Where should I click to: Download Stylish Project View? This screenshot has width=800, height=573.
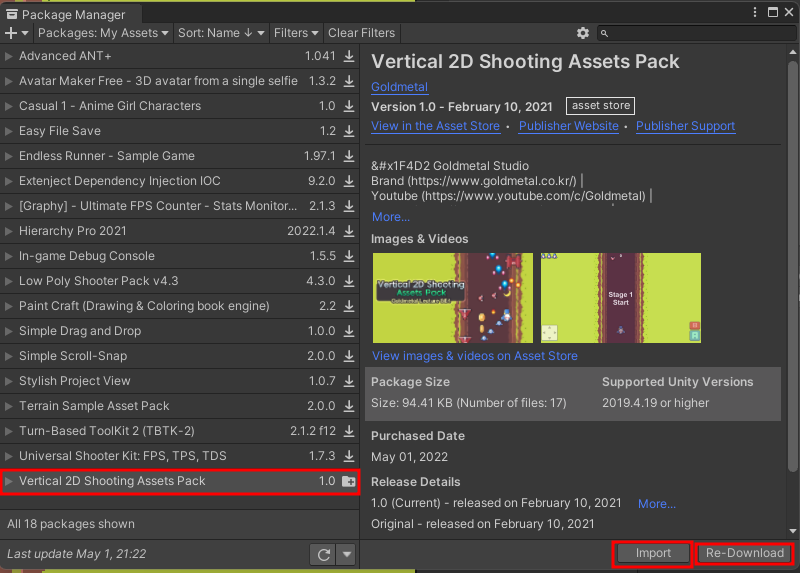coord(349,381)
